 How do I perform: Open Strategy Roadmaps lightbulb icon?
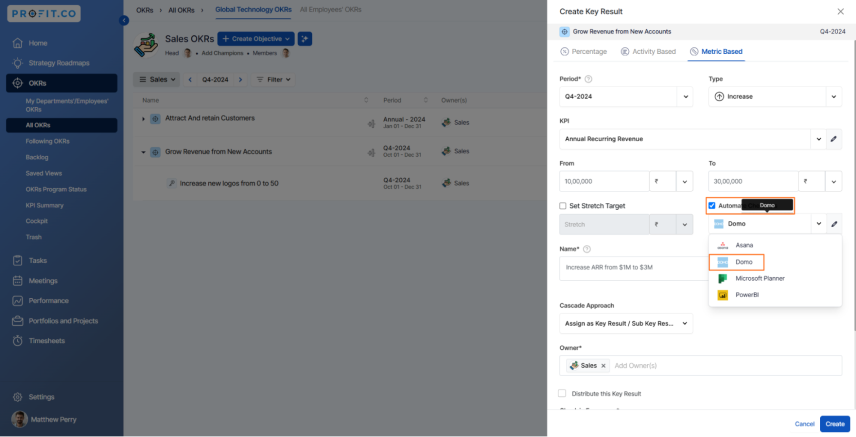coord(17,63)
